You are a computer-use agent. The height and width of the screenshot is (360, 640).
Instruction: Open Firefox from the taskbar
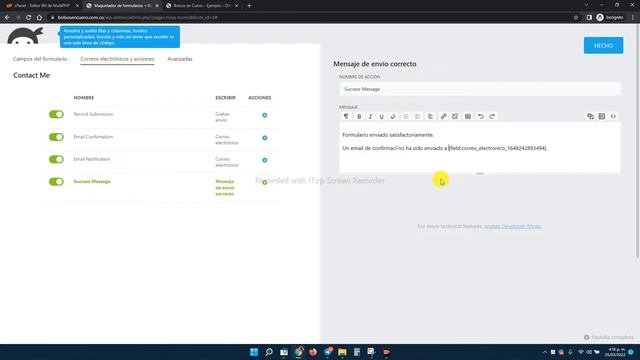313,352
